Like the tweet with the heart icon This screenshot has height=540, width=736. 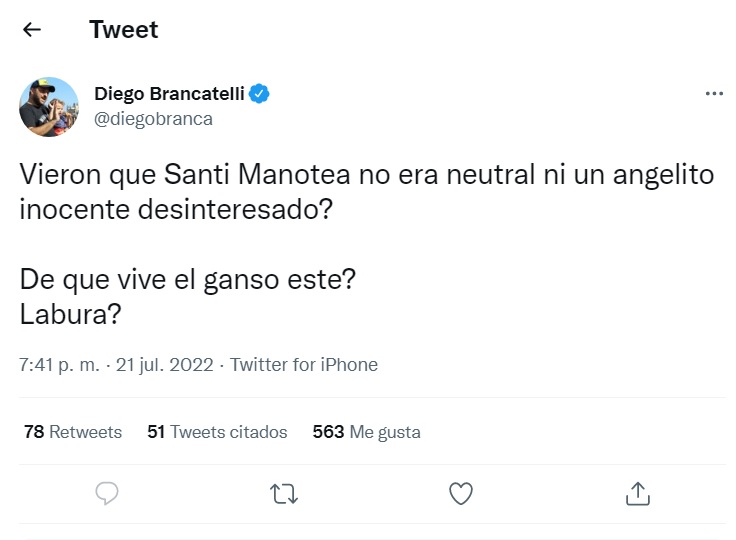point(460,493)
